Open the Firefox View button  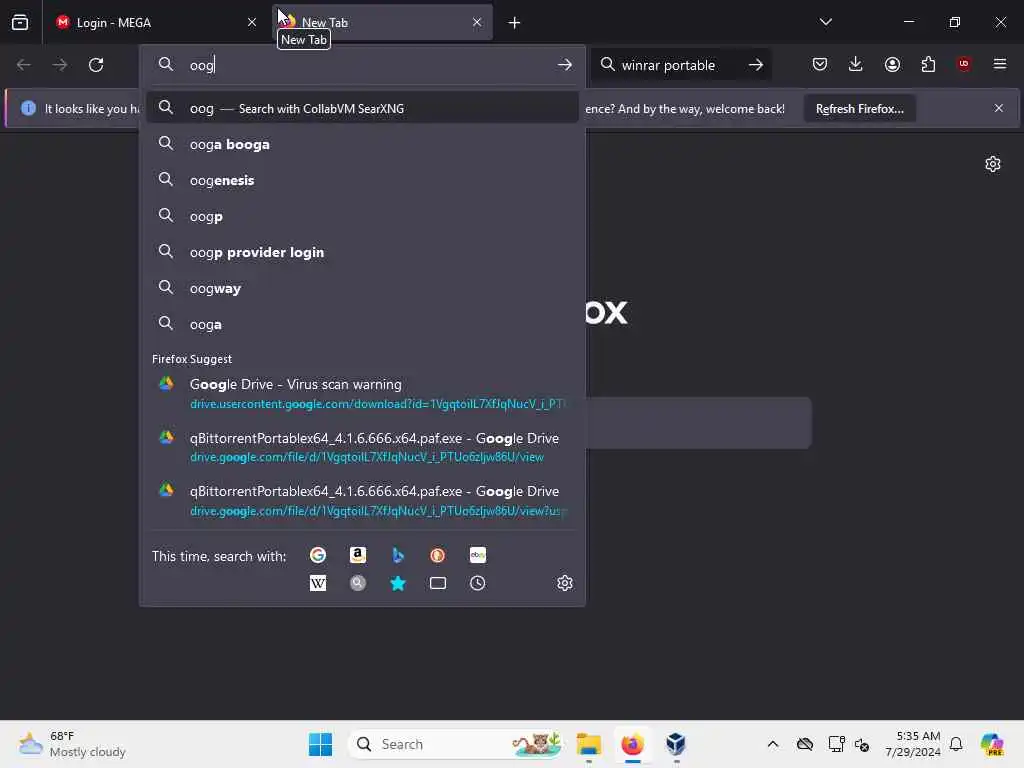pos(20,22)
